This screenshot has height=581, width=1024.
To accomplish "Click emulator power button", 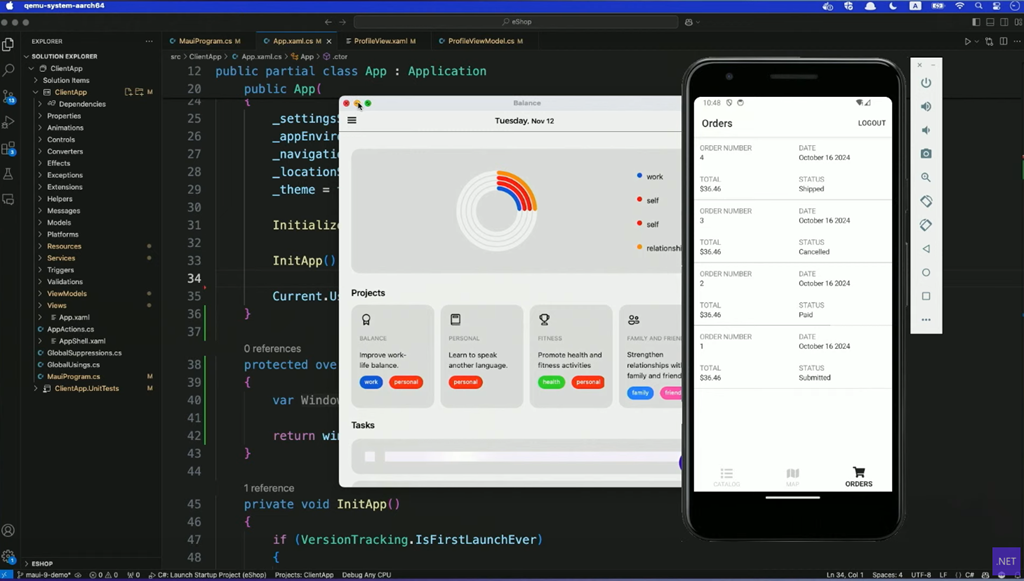I will click(x=925, y=83).
